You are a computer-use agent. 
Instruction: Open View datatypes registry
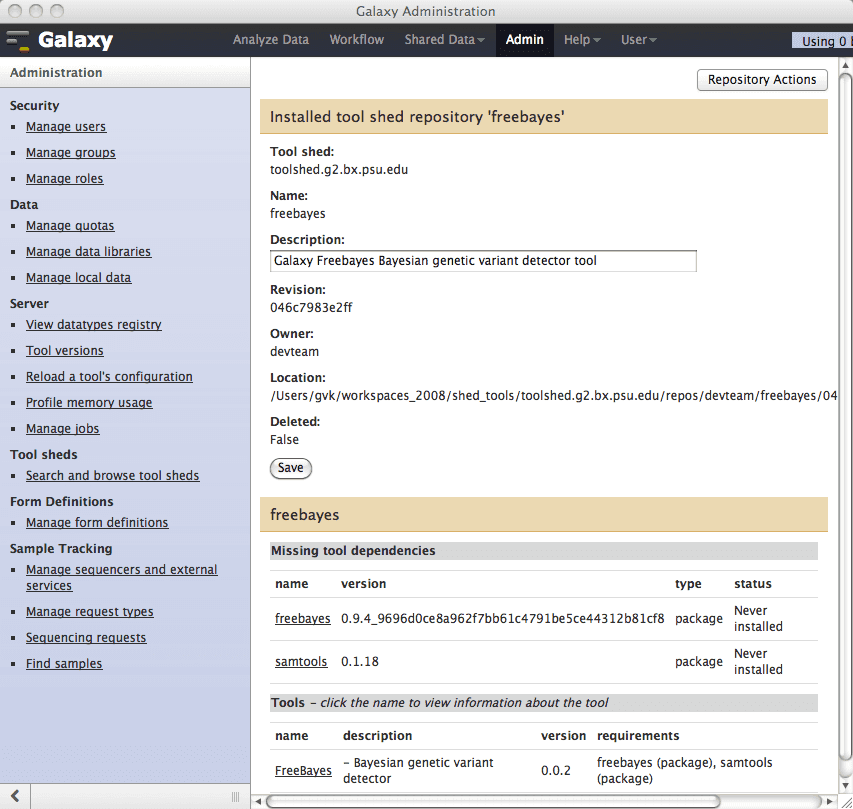coord(93,325)
